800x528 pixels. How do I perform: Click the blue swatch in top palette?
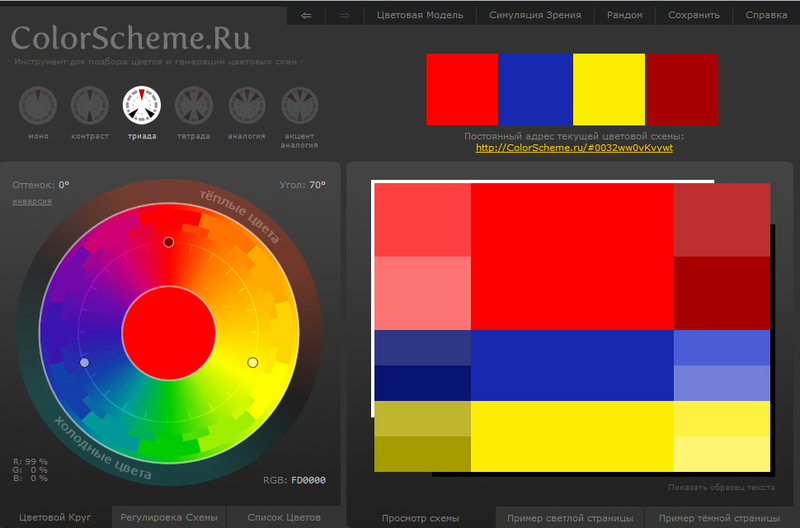tap(536, 89)
